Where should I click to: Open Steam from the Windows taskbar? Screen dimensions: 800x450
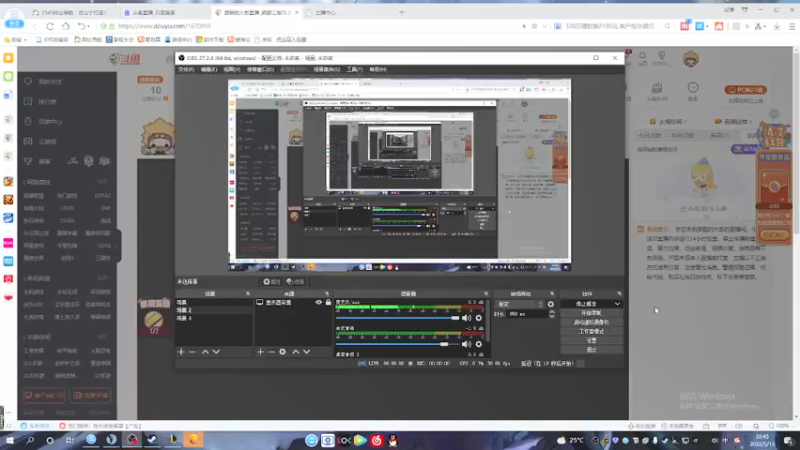(x=153, y=440)
